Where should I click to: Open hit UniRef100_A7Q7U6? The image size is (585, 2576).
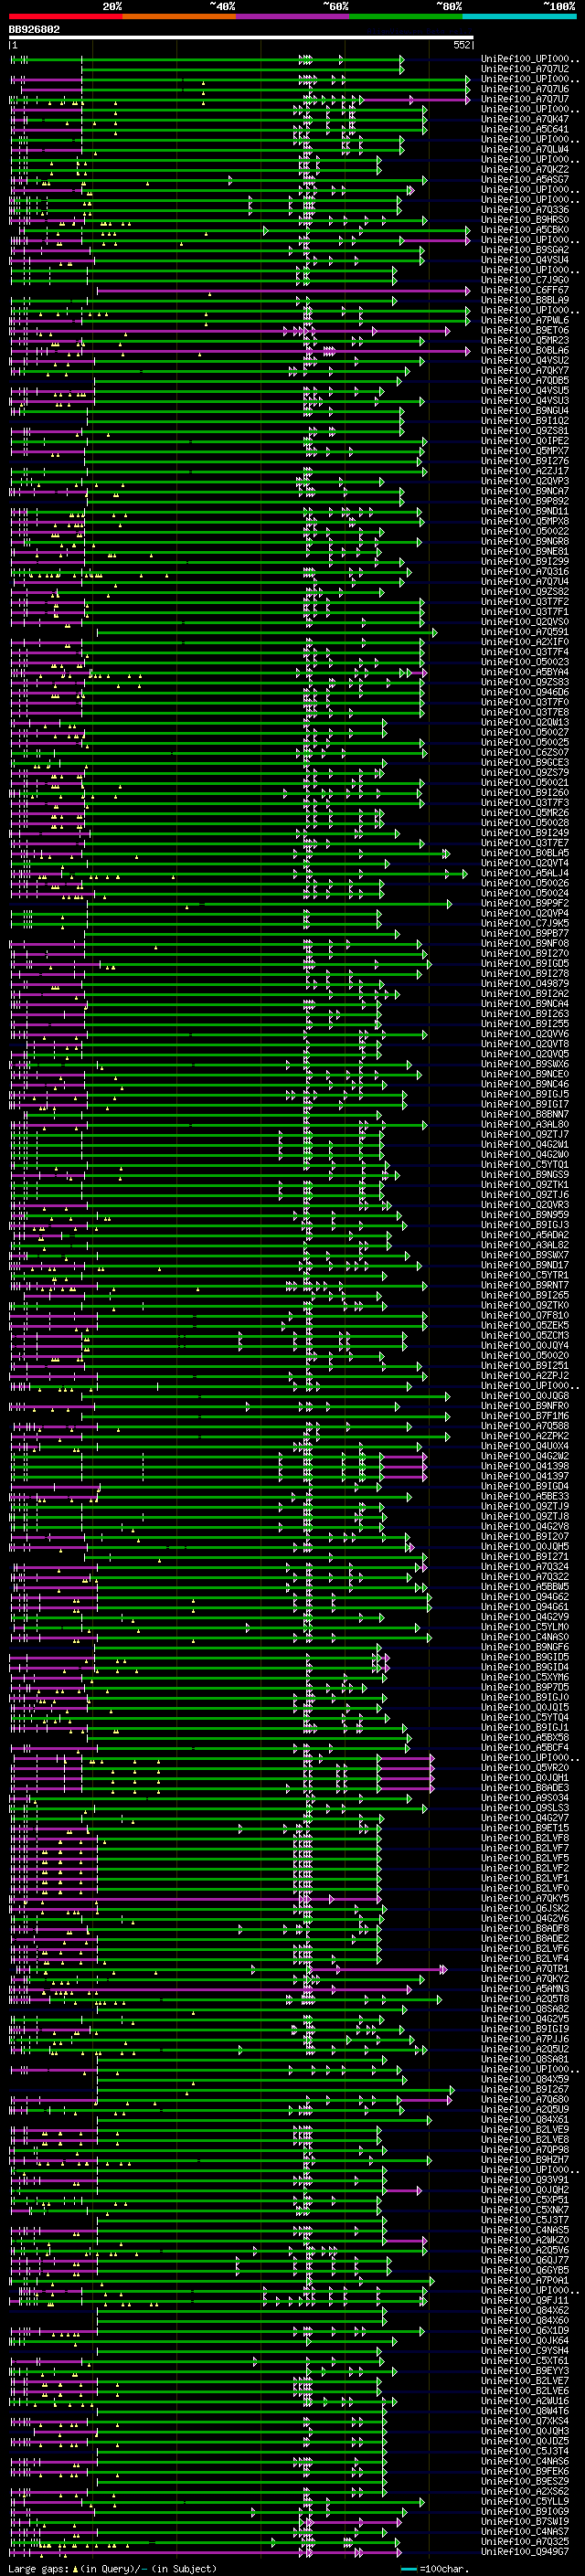point(525,89)
